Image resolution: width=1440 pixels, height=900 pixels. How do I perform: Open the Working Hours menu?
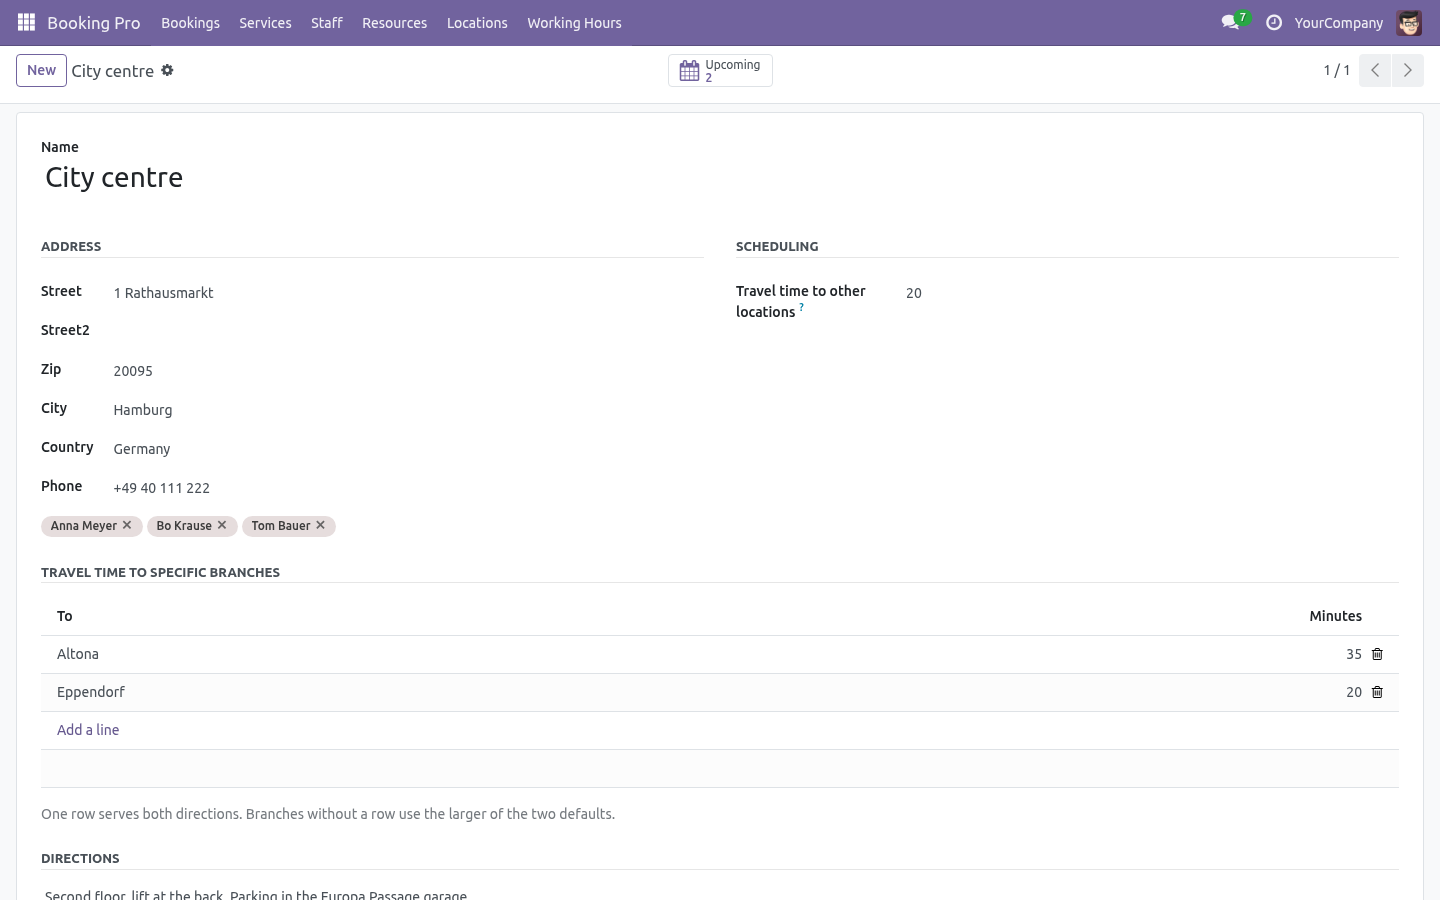(574, 22)
